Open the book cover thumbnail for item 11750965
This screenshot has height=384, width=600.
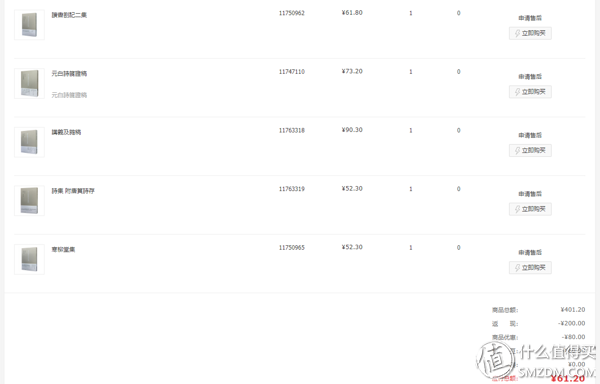point(29,259)
